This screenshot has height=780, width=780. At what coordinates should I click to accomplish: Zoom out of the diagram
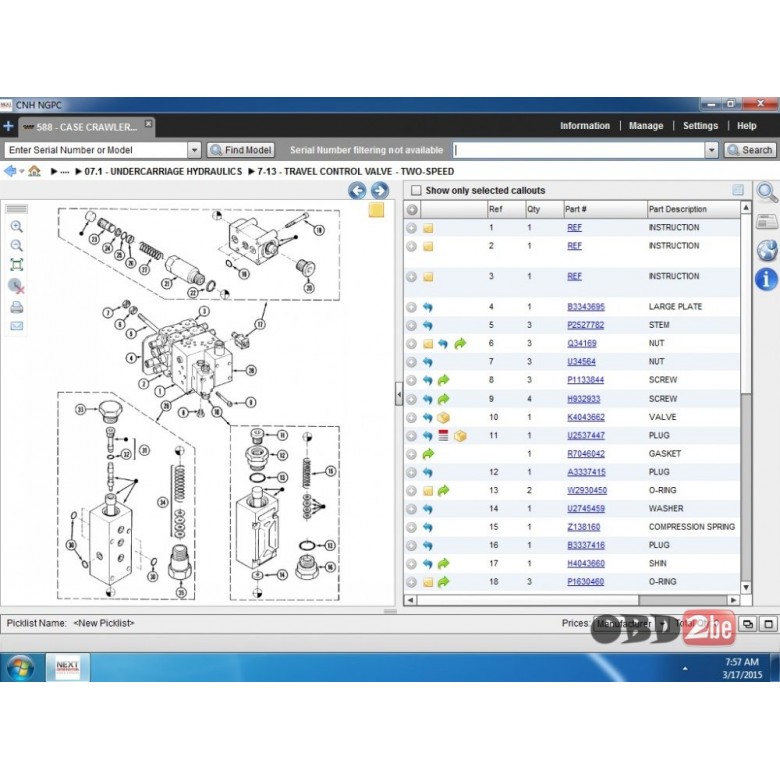(16, 246)
